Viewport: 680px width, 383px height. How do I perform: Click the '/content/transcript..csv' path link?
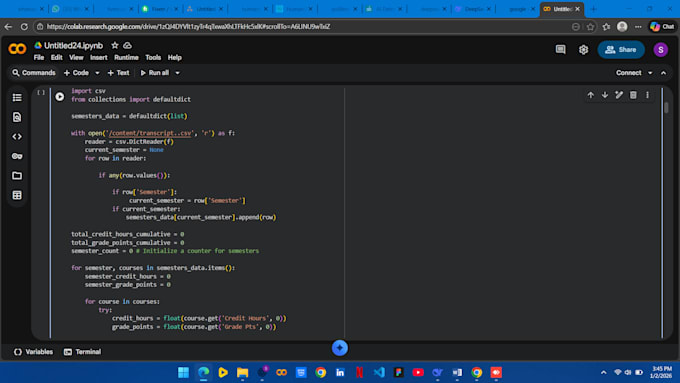[150, 133]
